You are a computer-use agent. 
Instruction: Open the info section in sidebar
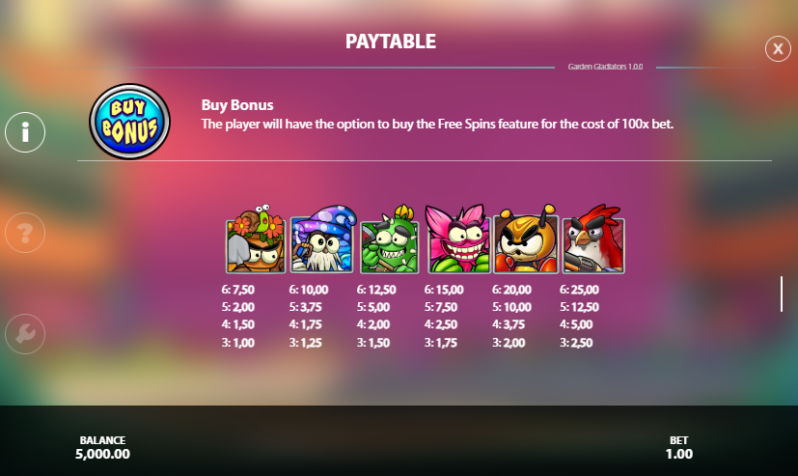(25, 132)
